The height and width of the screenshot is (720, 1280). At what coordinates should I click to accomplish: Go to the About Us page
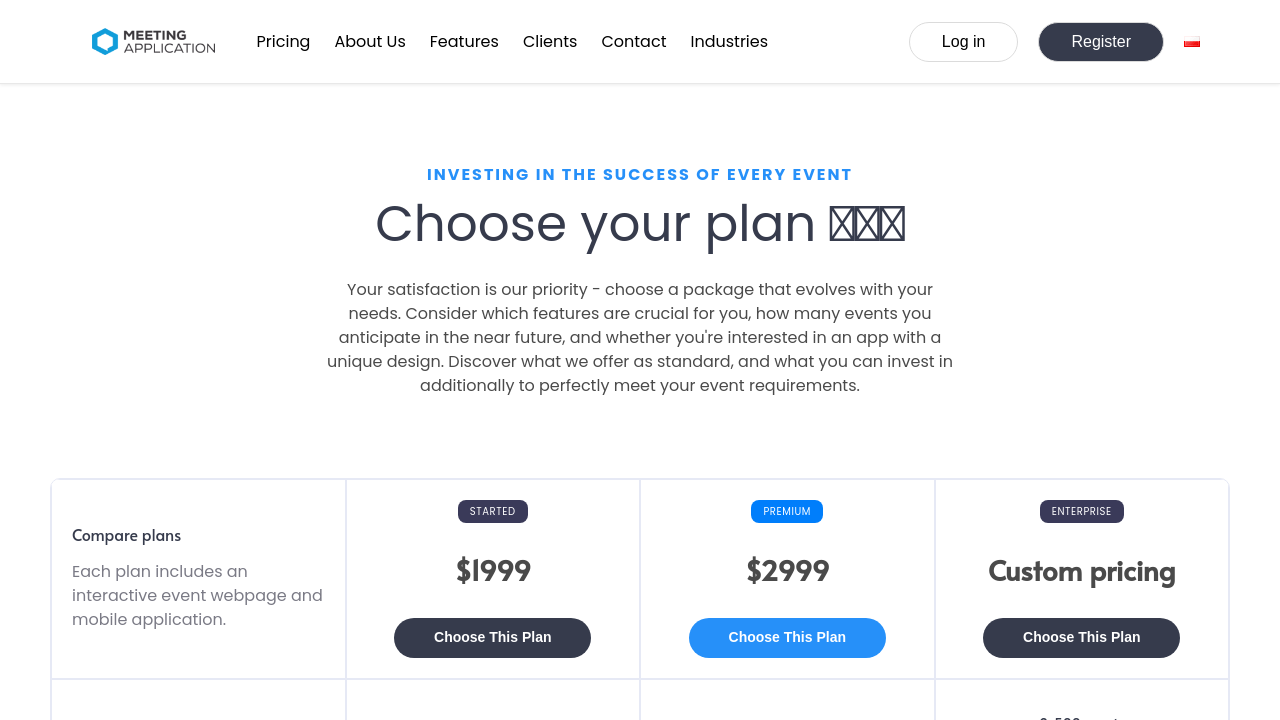point(370,42)
